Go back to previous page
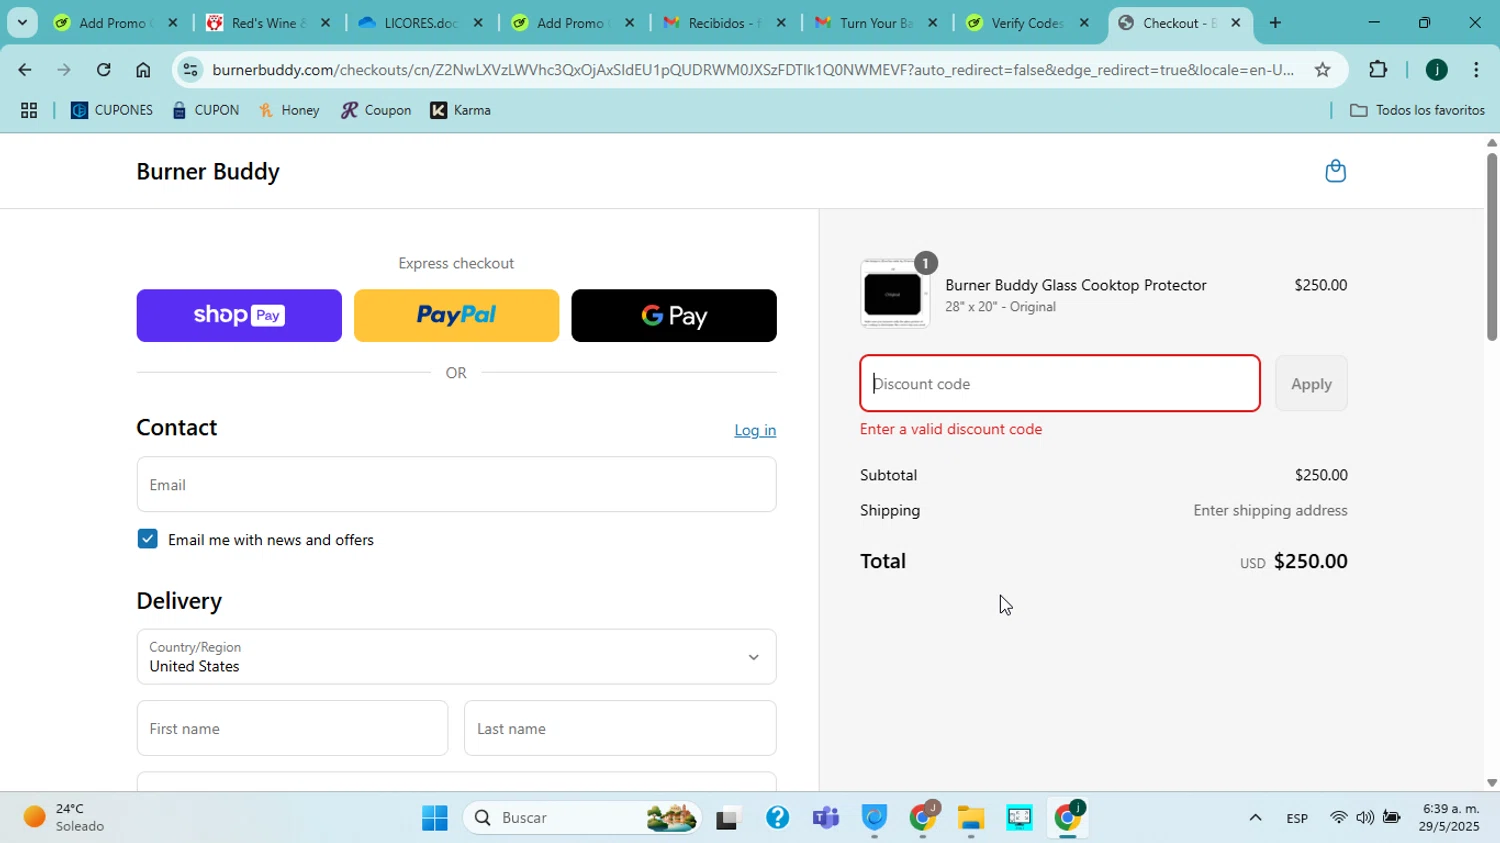Viewport: 1500px width, 843px height. 24,70
